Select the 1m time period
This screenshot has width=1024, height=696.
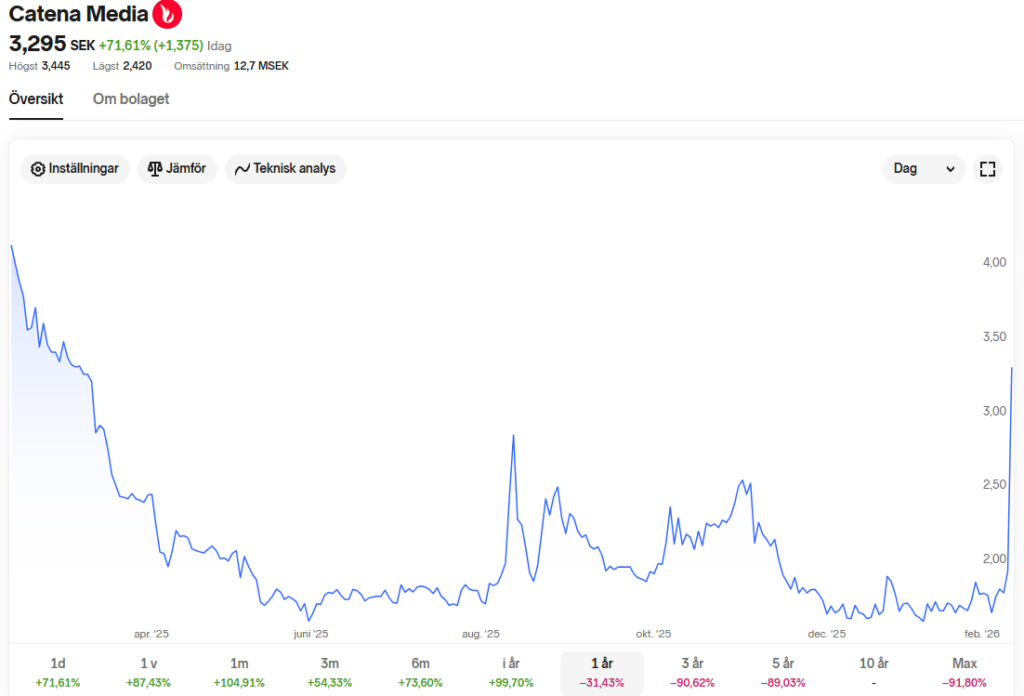tap(239, 672)
